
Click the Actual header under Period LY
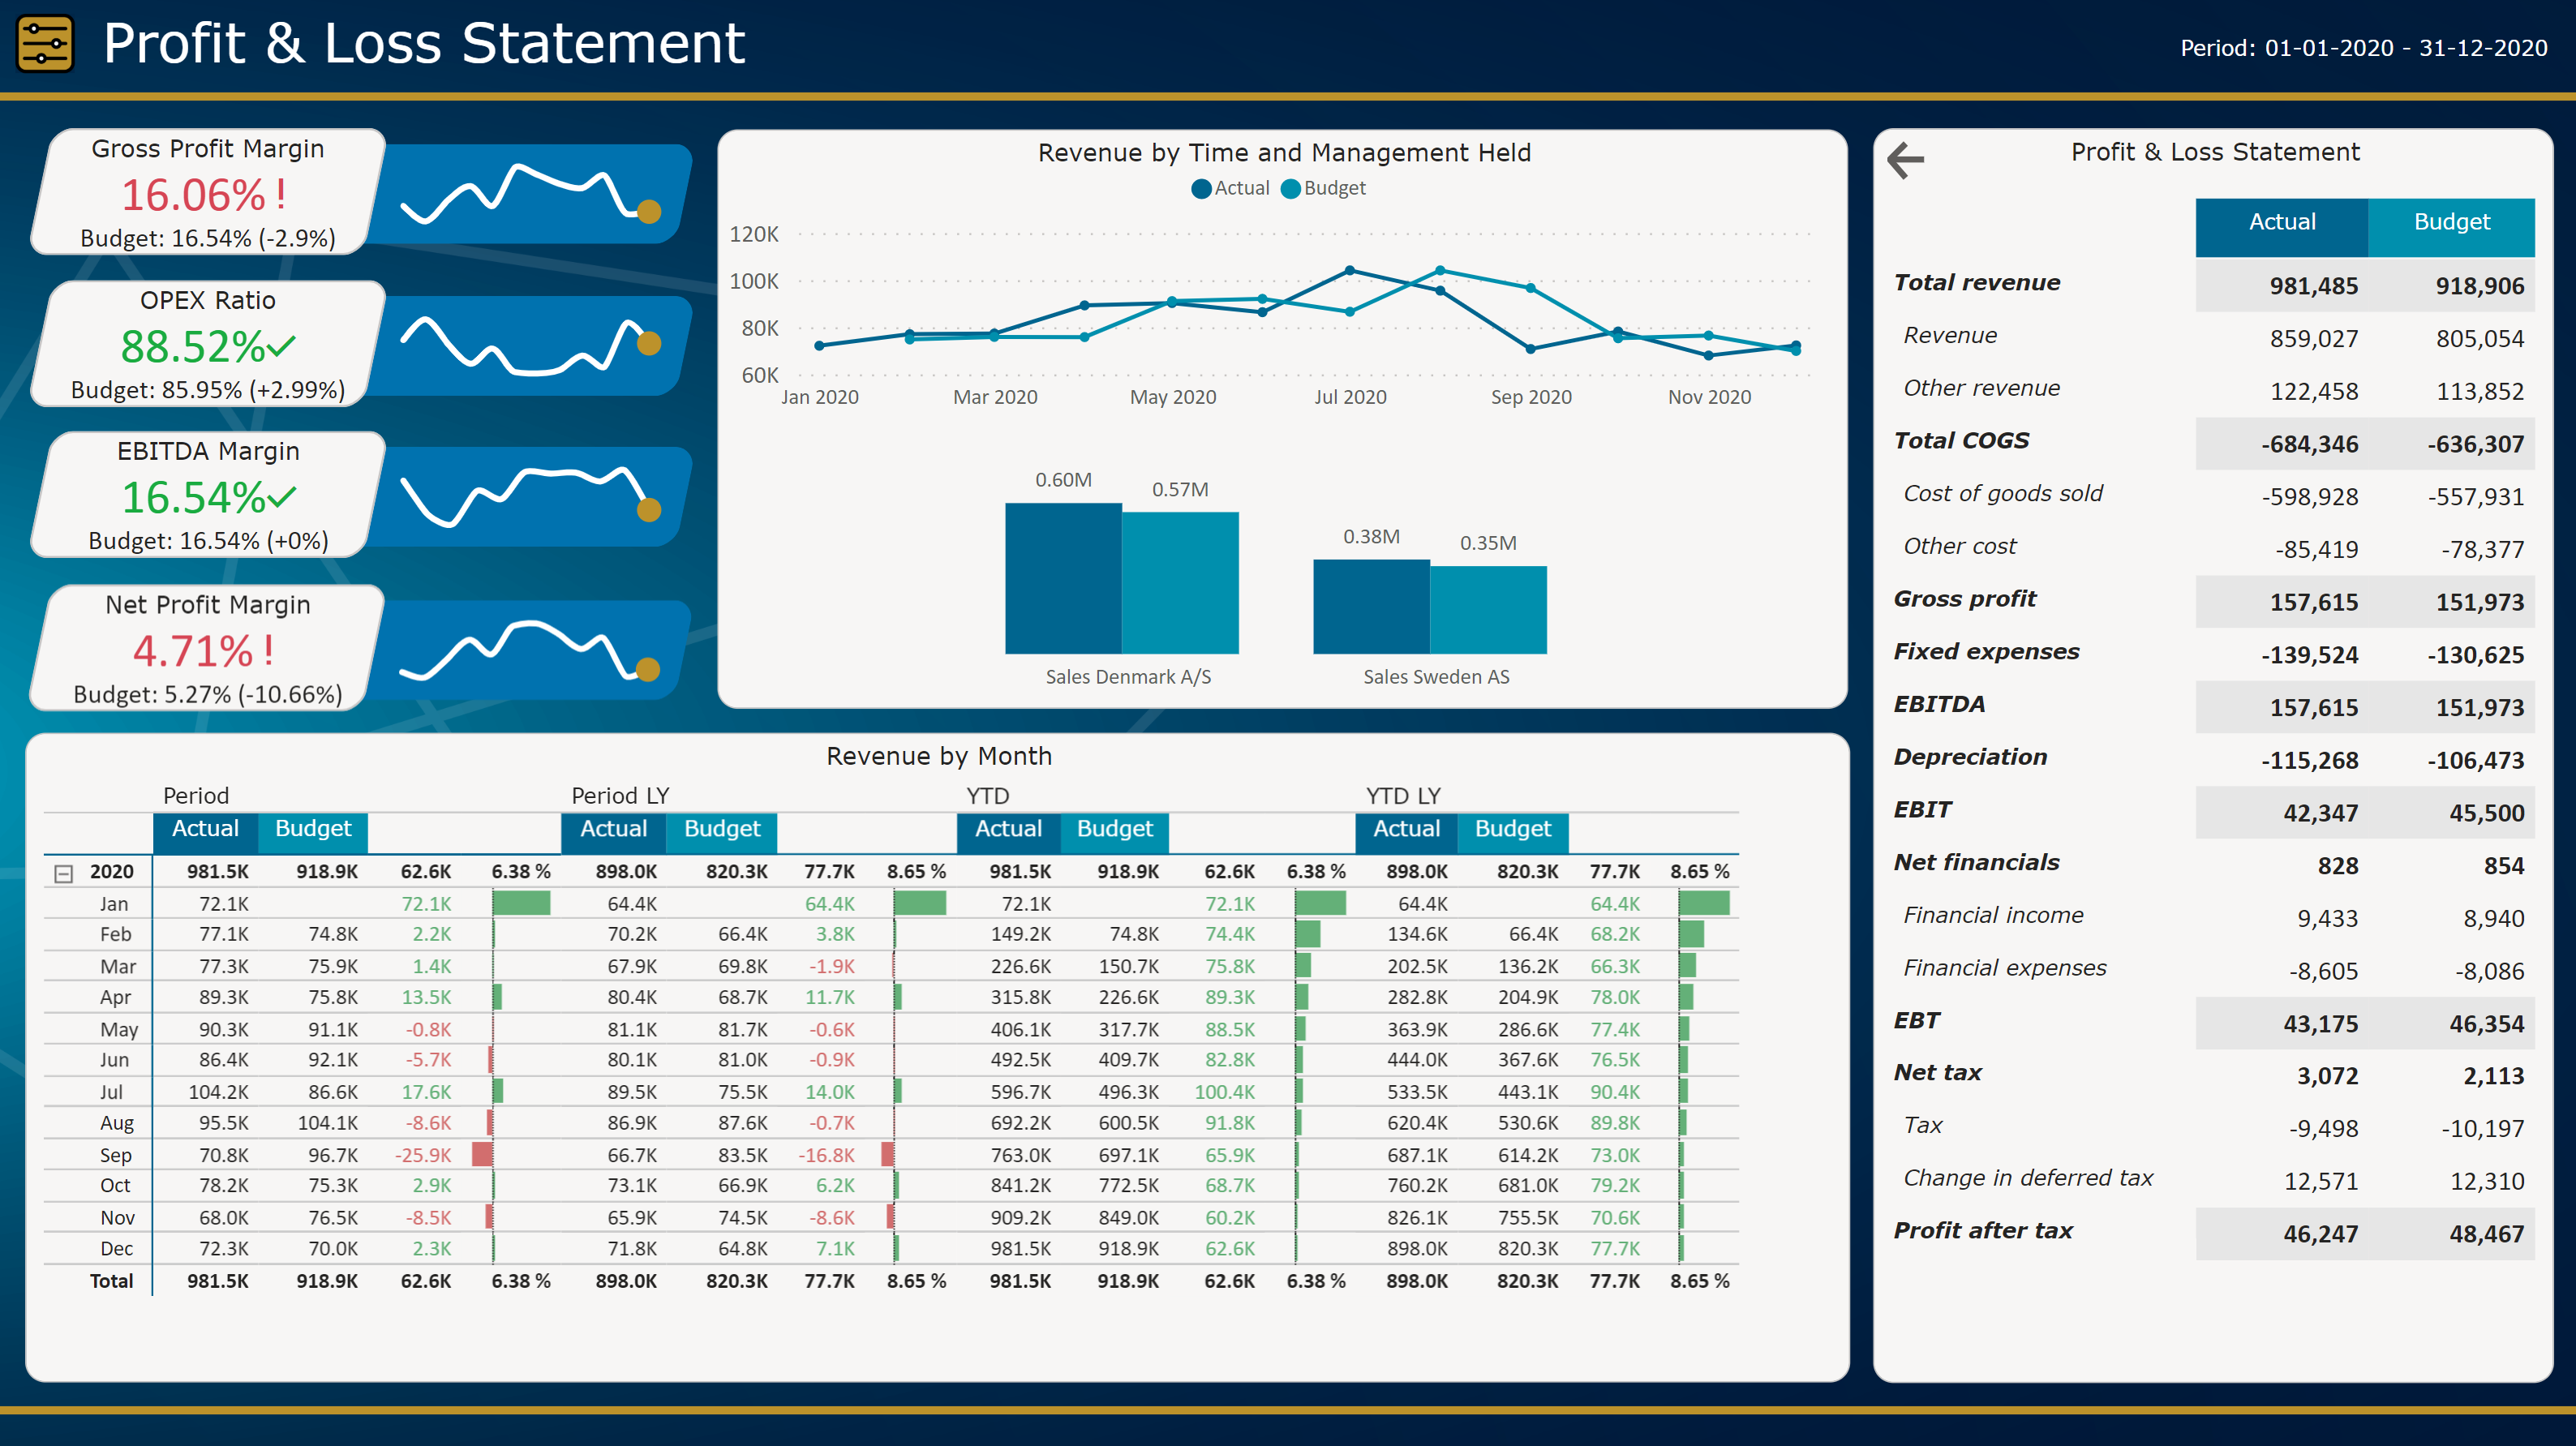coord(613,829)
